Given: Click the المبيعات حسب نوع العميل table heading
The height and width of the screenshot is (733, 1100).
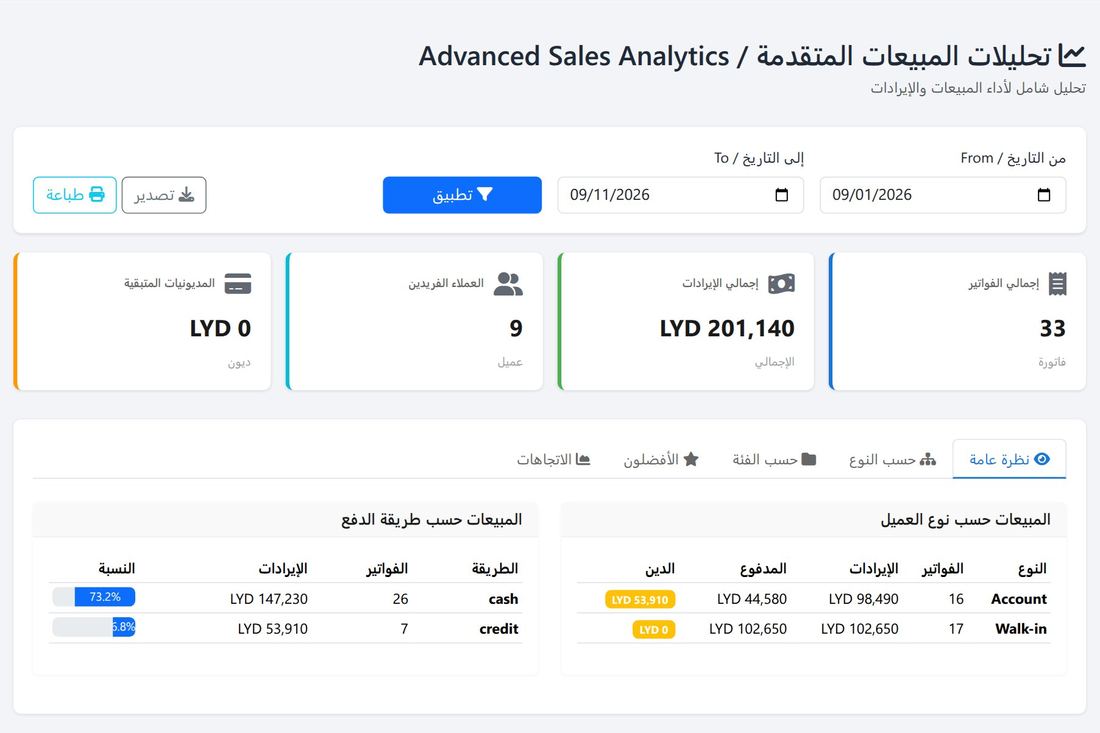Looking at the screenshot, I should click(x=965, y=520).
